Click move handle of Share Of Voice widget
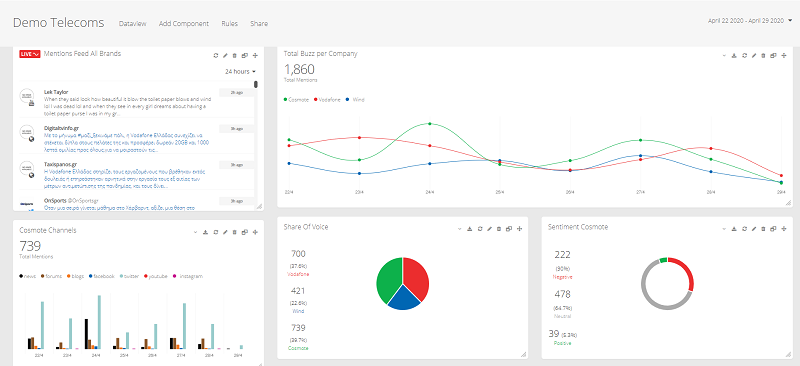Viewport: 800px width, 366px height. click(x=519, y=229)
